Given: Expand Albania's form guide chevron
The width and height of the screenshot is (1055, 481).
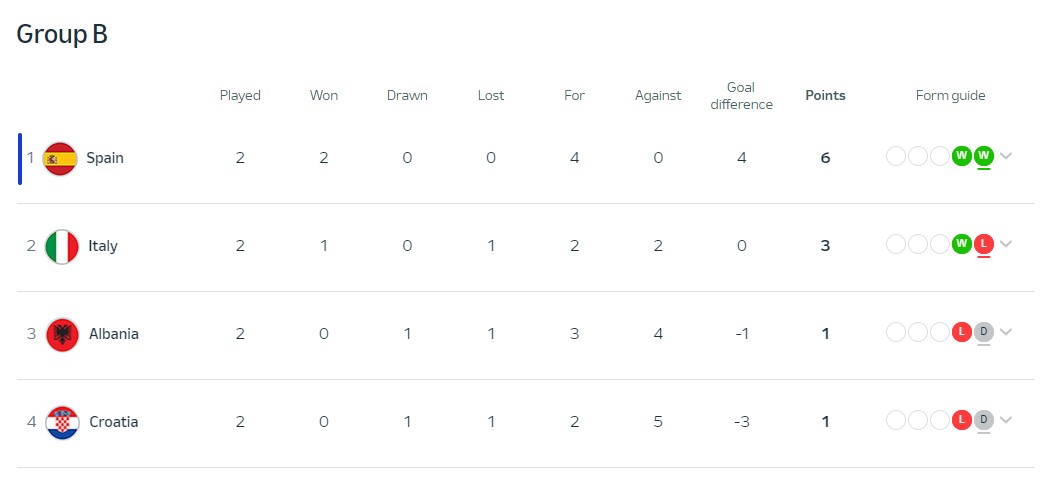Looking at the screenshot, I should [x=1006, y=332].
